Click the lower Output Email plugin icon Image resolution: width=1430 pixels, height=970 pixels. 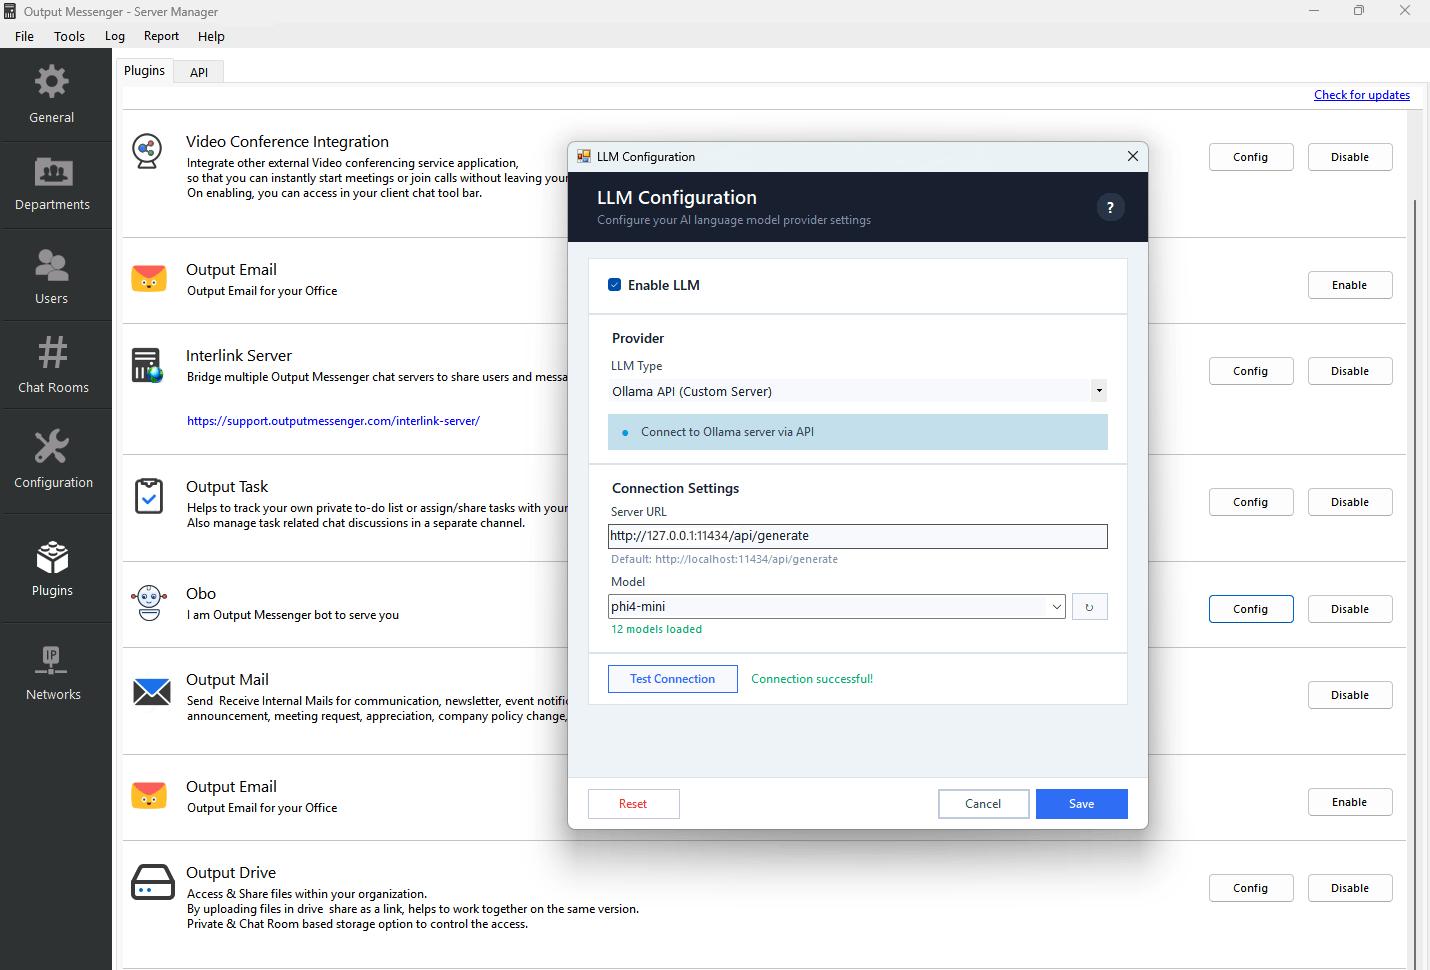149,795
